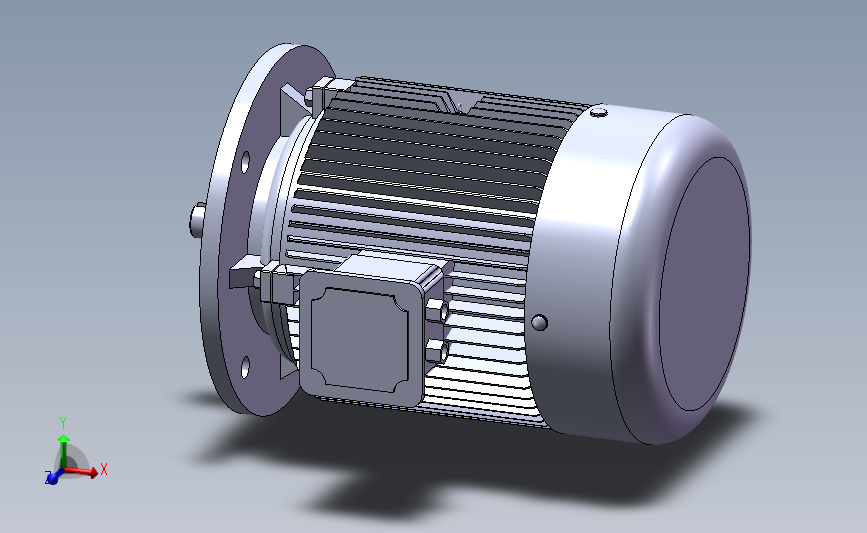Viewport: 867px width, 533px height.
Task: Click the side screw on fan cover
Action: pyautogui.click(x=539, y=322)
